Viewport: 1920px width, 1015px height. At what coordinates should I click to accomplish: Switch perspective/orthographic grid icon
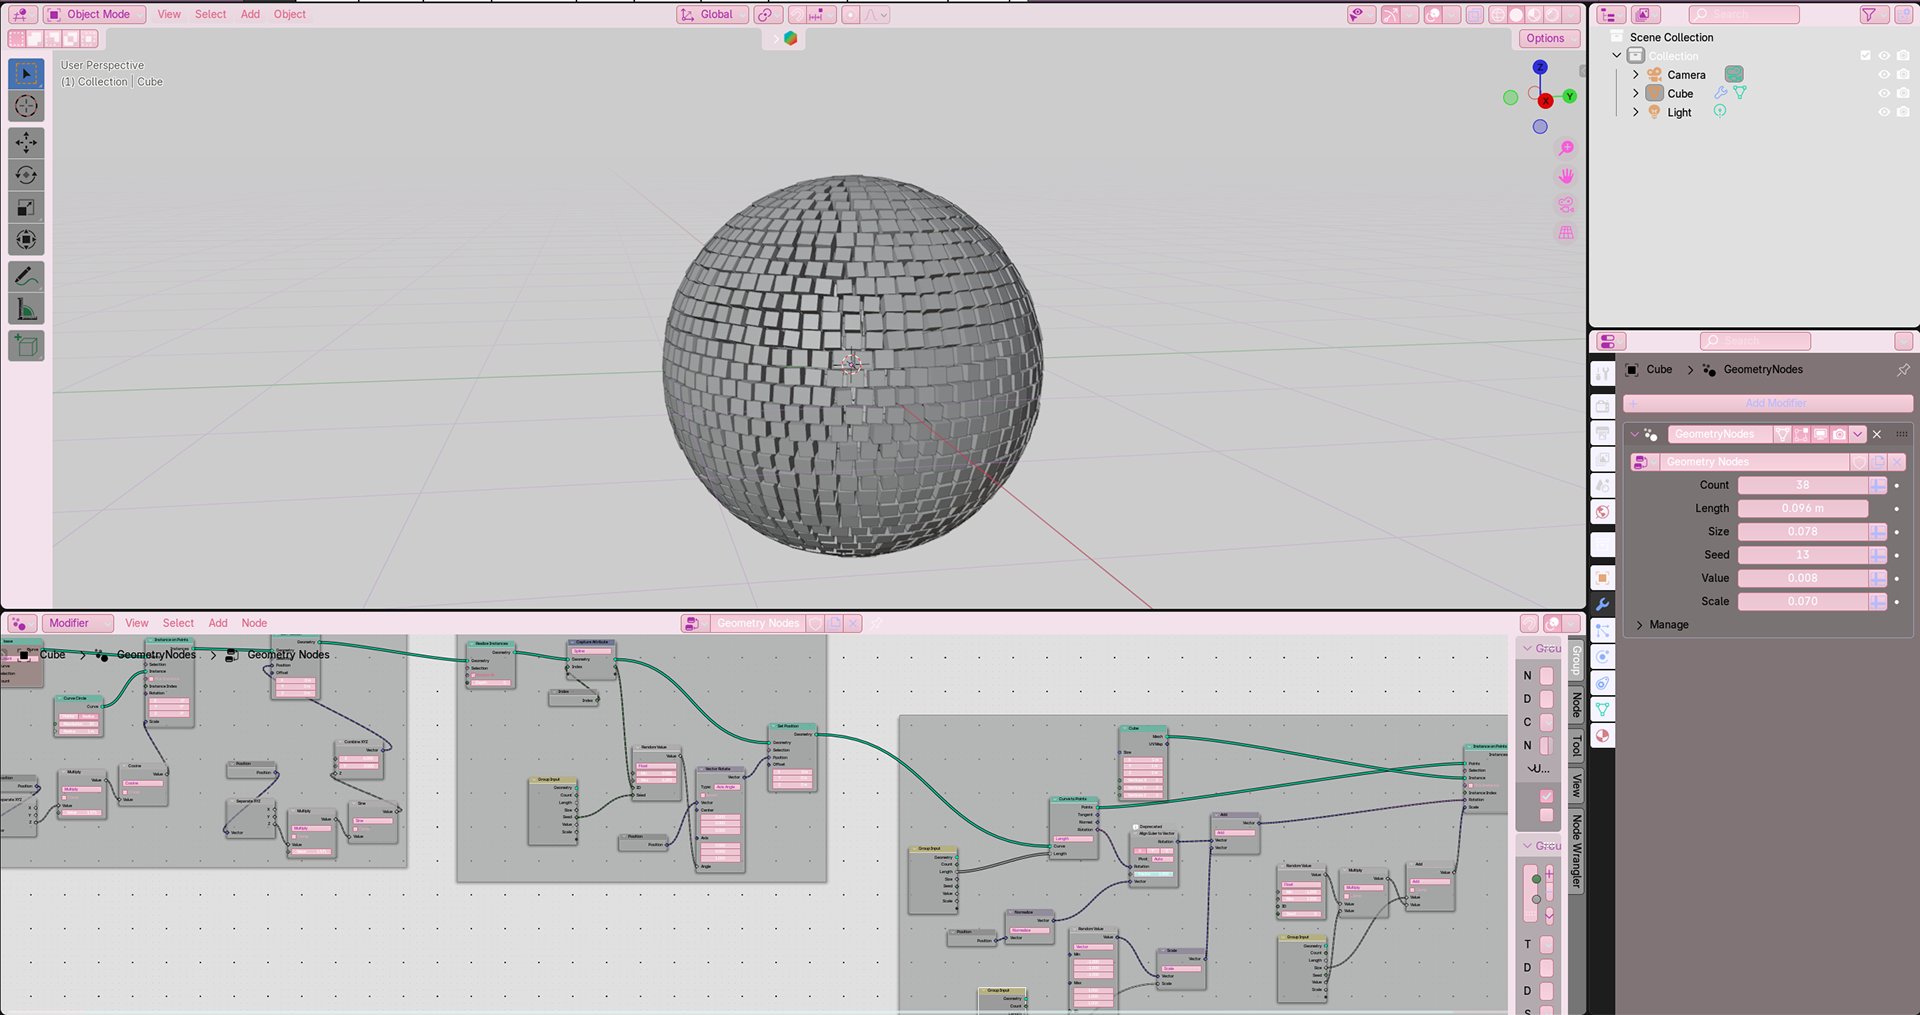click(1566, 232)
